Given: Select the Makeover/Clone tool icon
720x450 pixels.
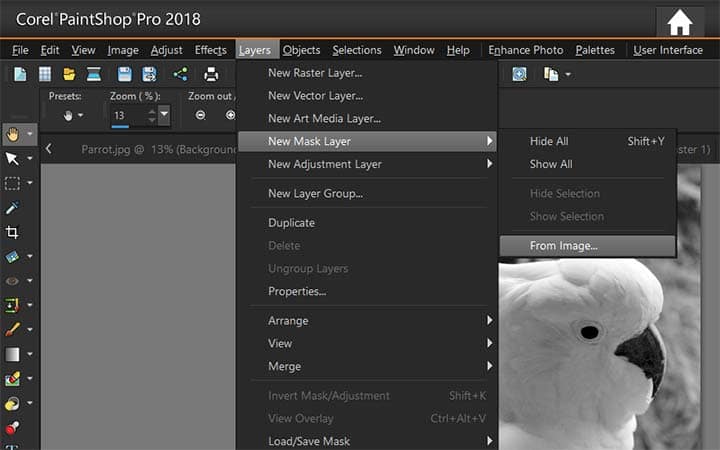Looking at the screenshot, I should pyautogui.click(x=12, y=305).
